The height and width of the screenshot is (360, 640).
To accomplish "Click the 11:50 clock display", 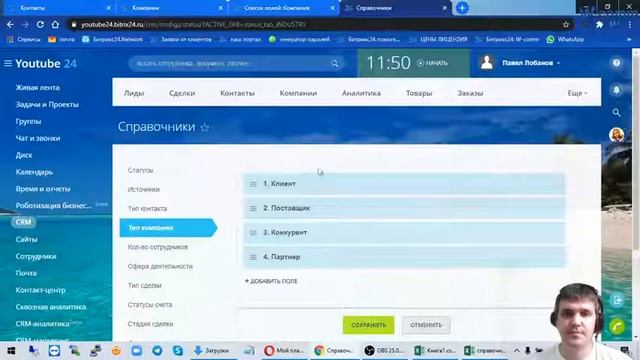I will pos(388,63).
